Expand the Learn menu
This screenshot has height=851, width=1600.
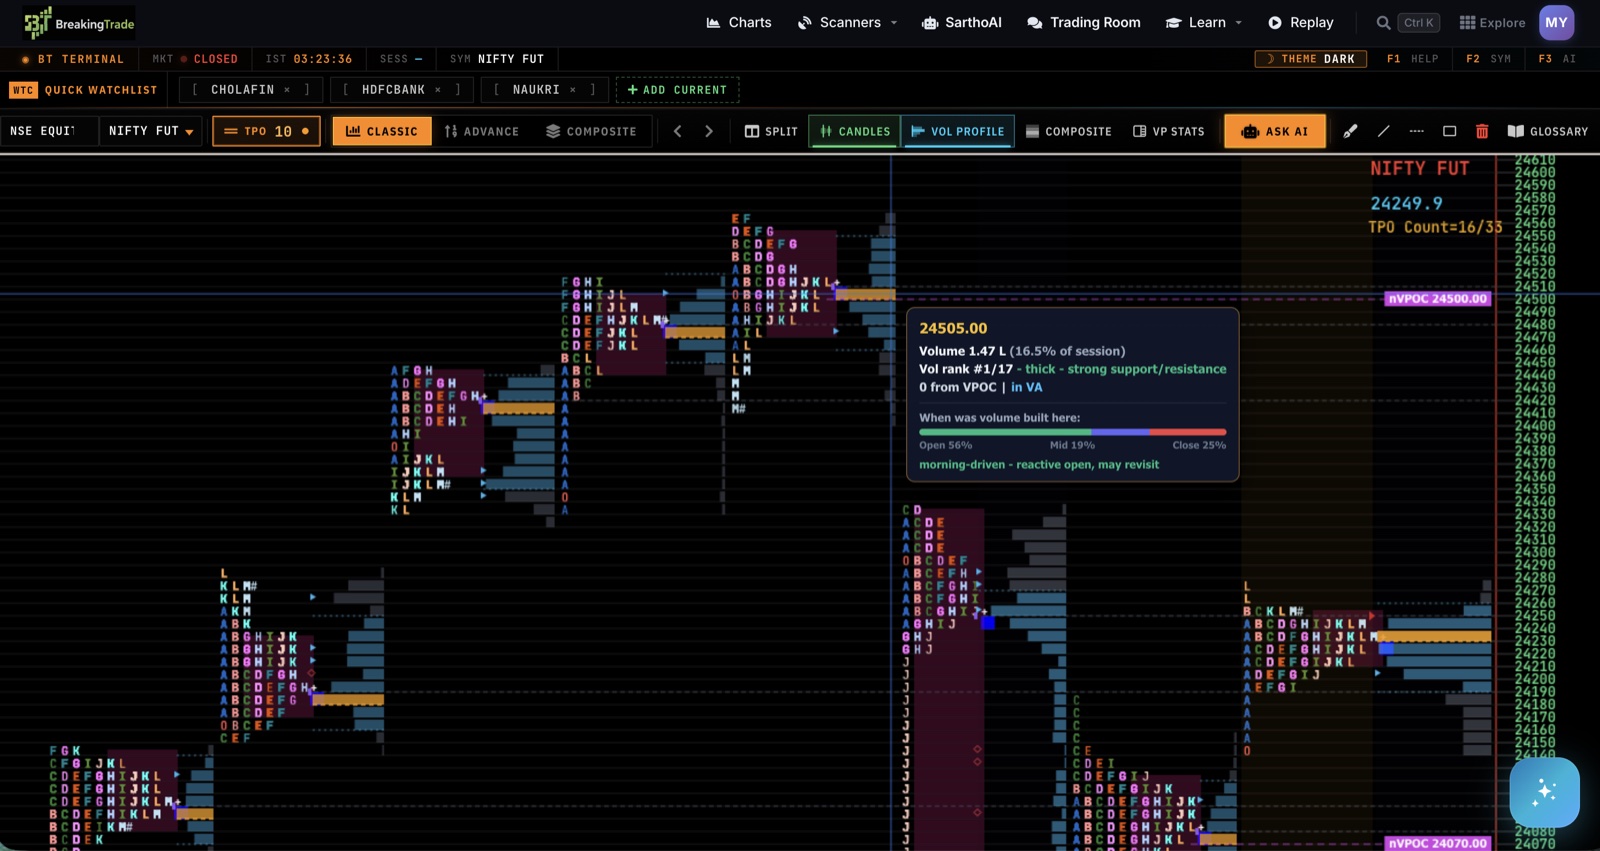pos(1204,22)
